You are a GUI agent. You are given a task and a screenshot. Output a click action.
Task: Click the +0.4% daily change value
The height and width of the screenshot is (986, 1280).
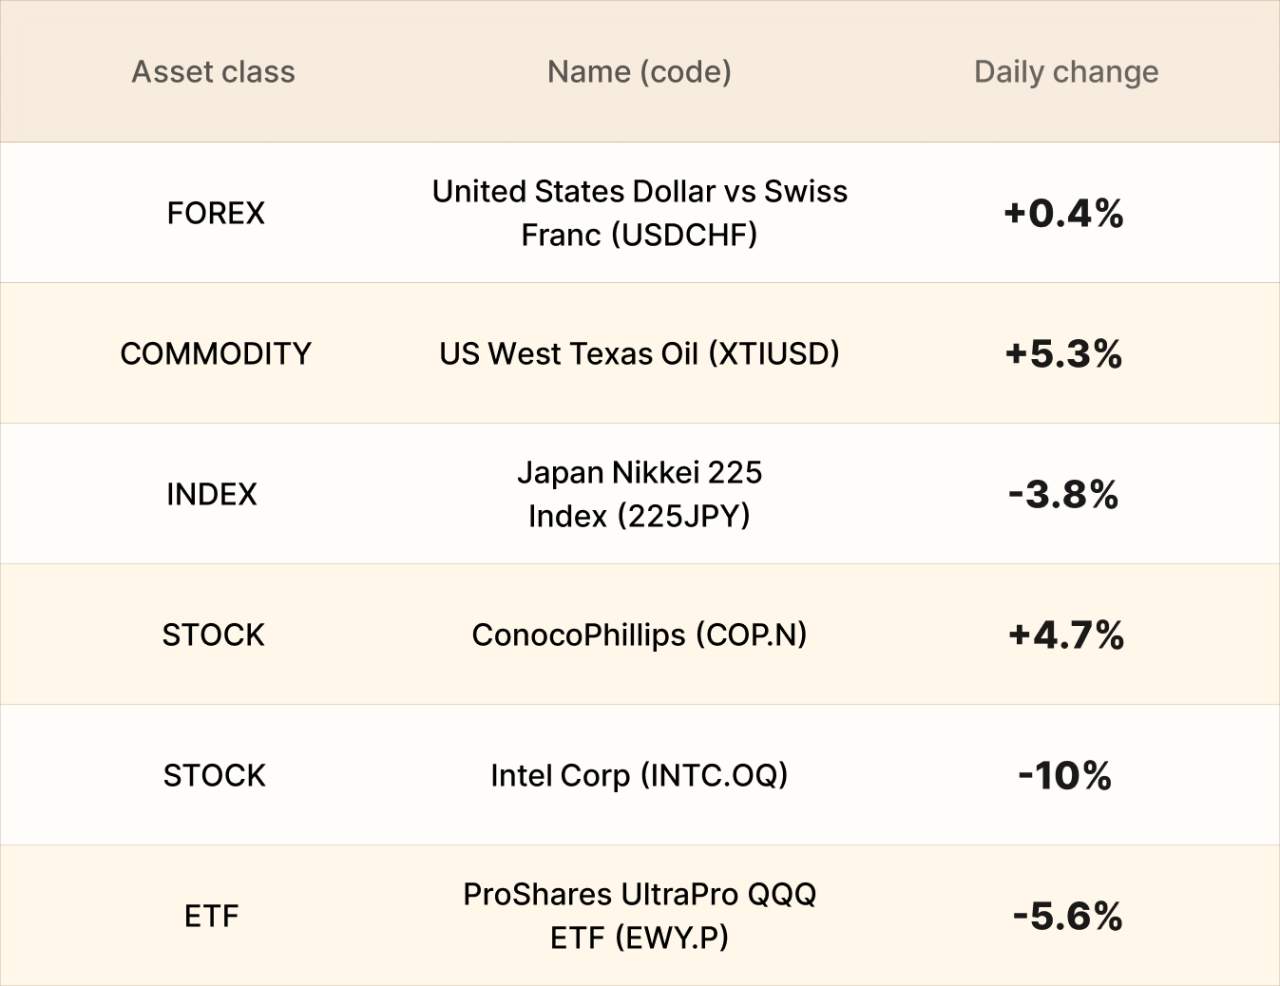[x=1064, y=213]
